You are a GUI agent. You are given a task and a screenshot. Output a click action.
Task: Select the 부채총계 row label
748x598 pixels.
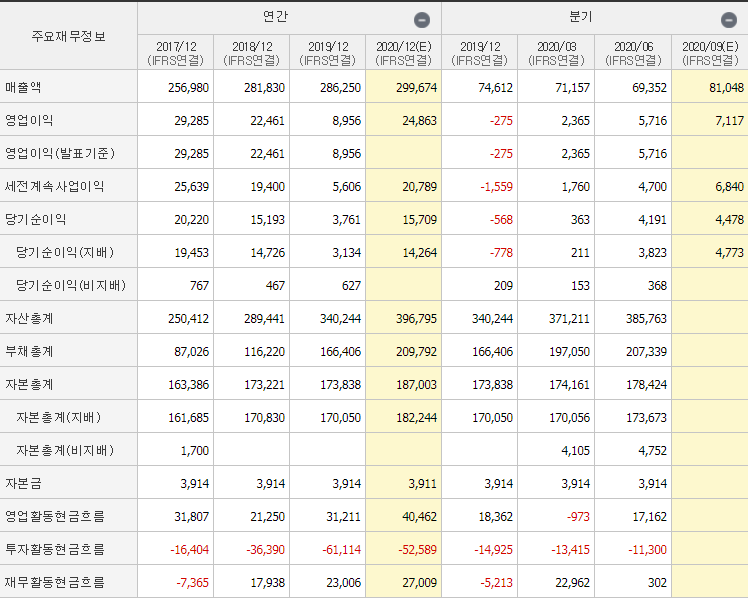(29, 351)
